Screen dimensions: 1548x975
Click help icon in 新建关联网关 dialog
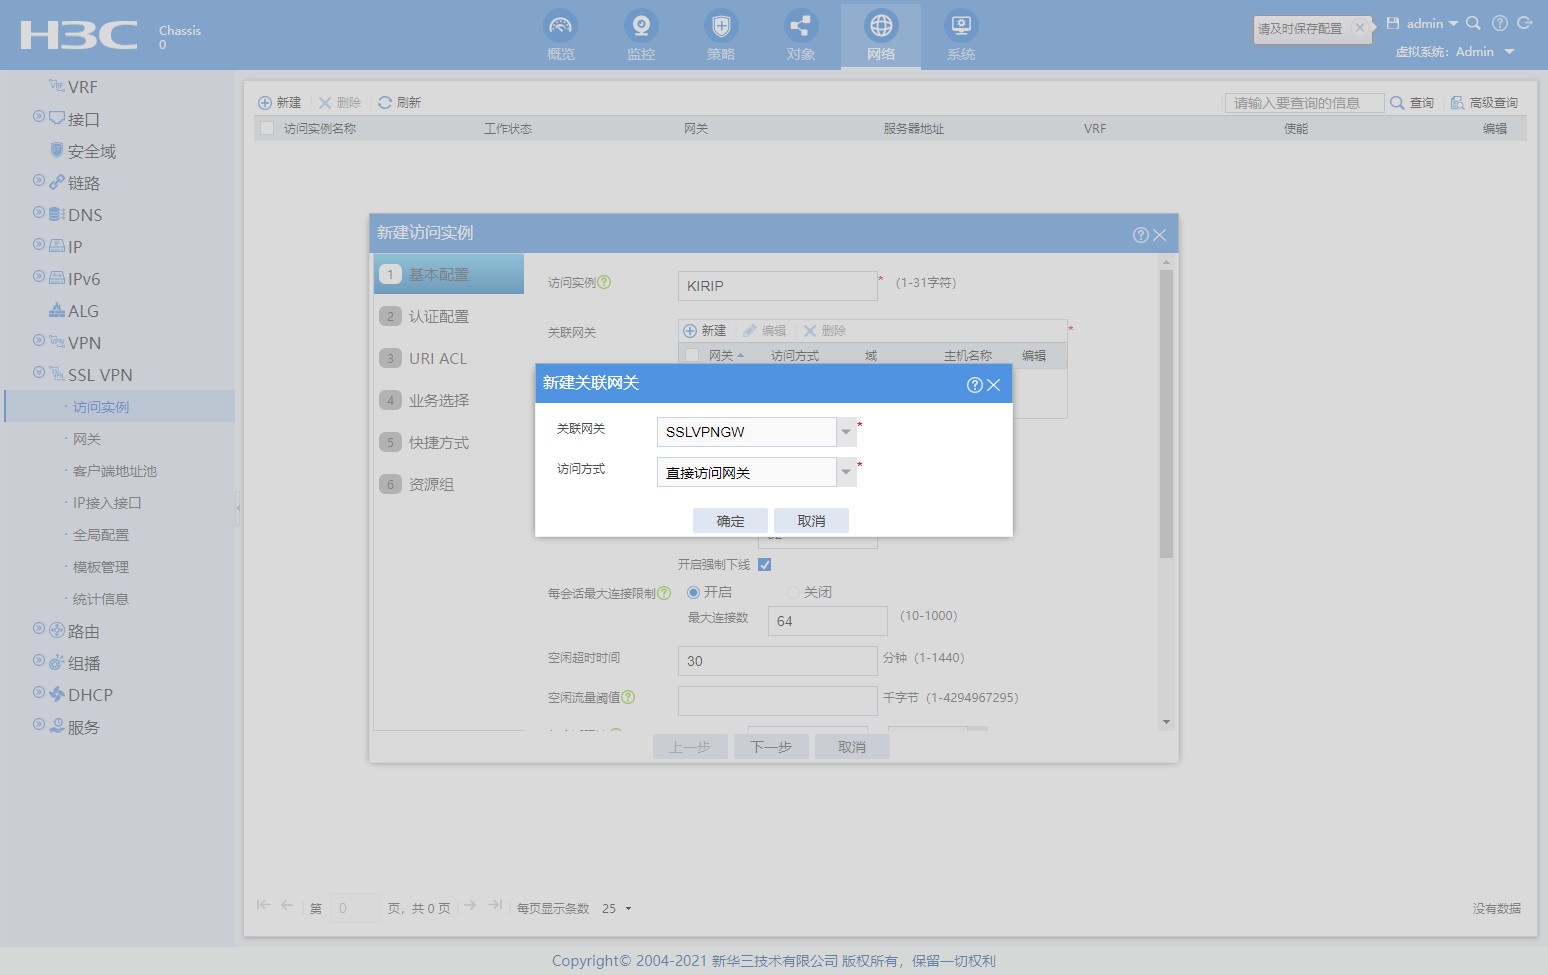coord(975,385)
